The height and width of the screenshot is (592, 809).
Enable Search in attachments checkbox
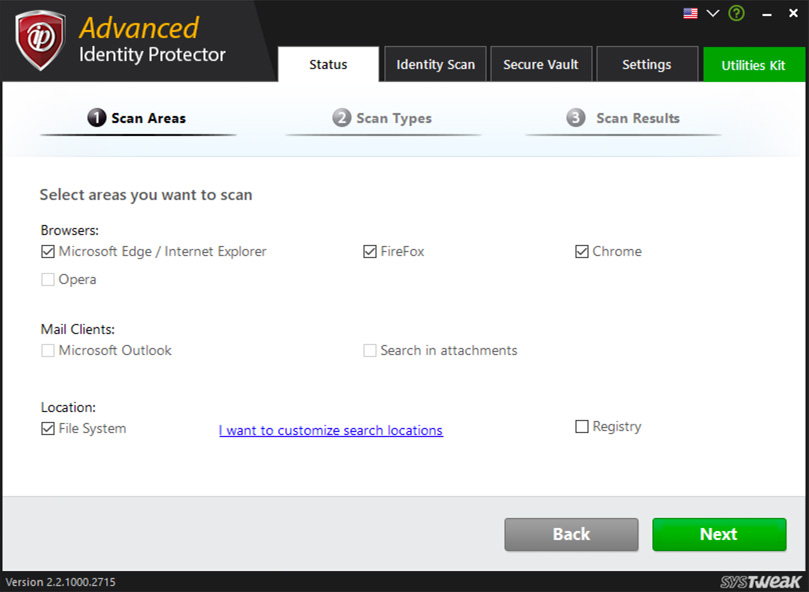369,350
